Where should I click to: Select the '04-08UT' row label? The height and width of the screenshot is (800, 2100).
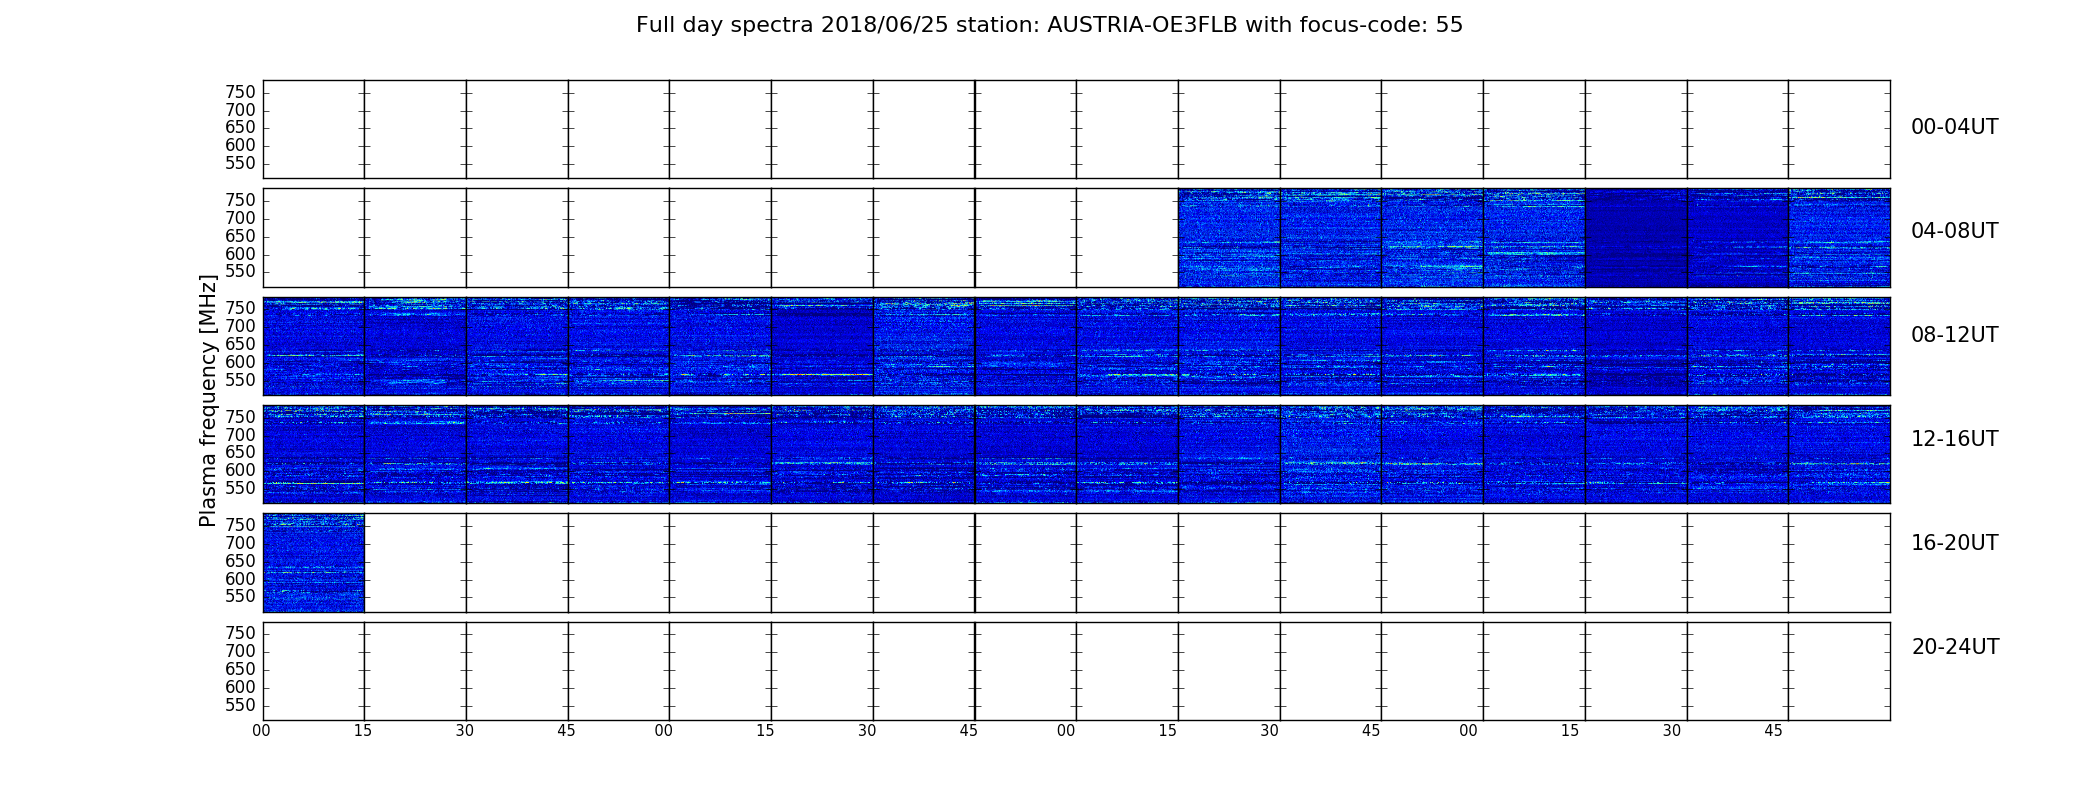click(1954, 231)
